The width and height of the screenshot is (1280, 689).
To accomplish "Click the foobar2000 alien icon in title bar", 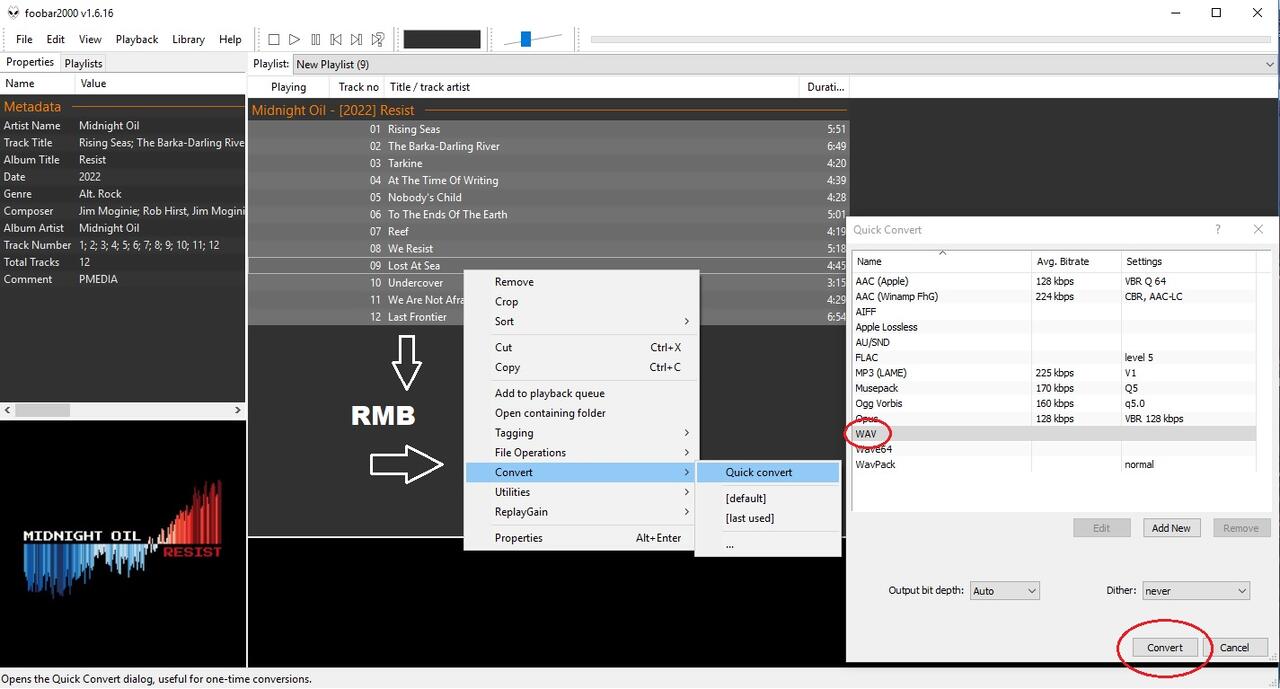I will [x=12, y=13].
